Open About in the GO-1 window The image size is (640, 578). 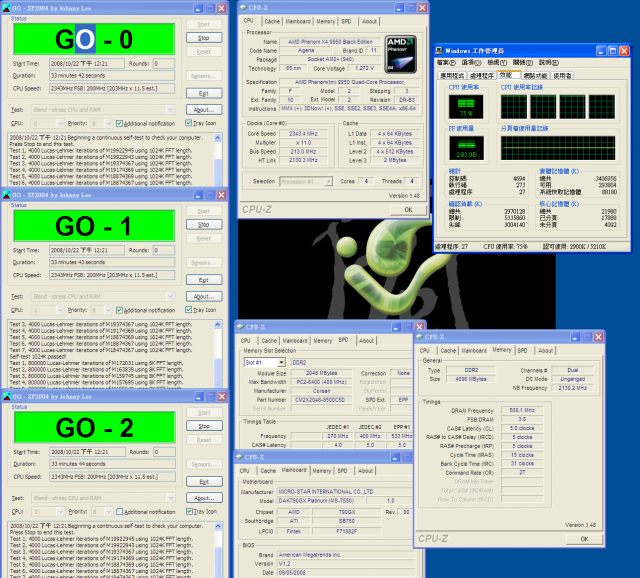(204, 296)
